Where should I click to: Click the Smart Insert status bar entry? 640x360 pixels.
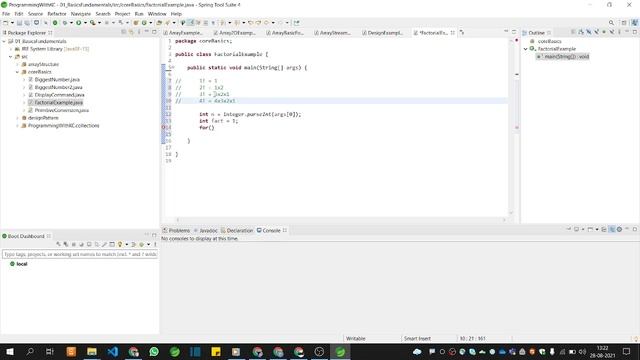[417, 338]
